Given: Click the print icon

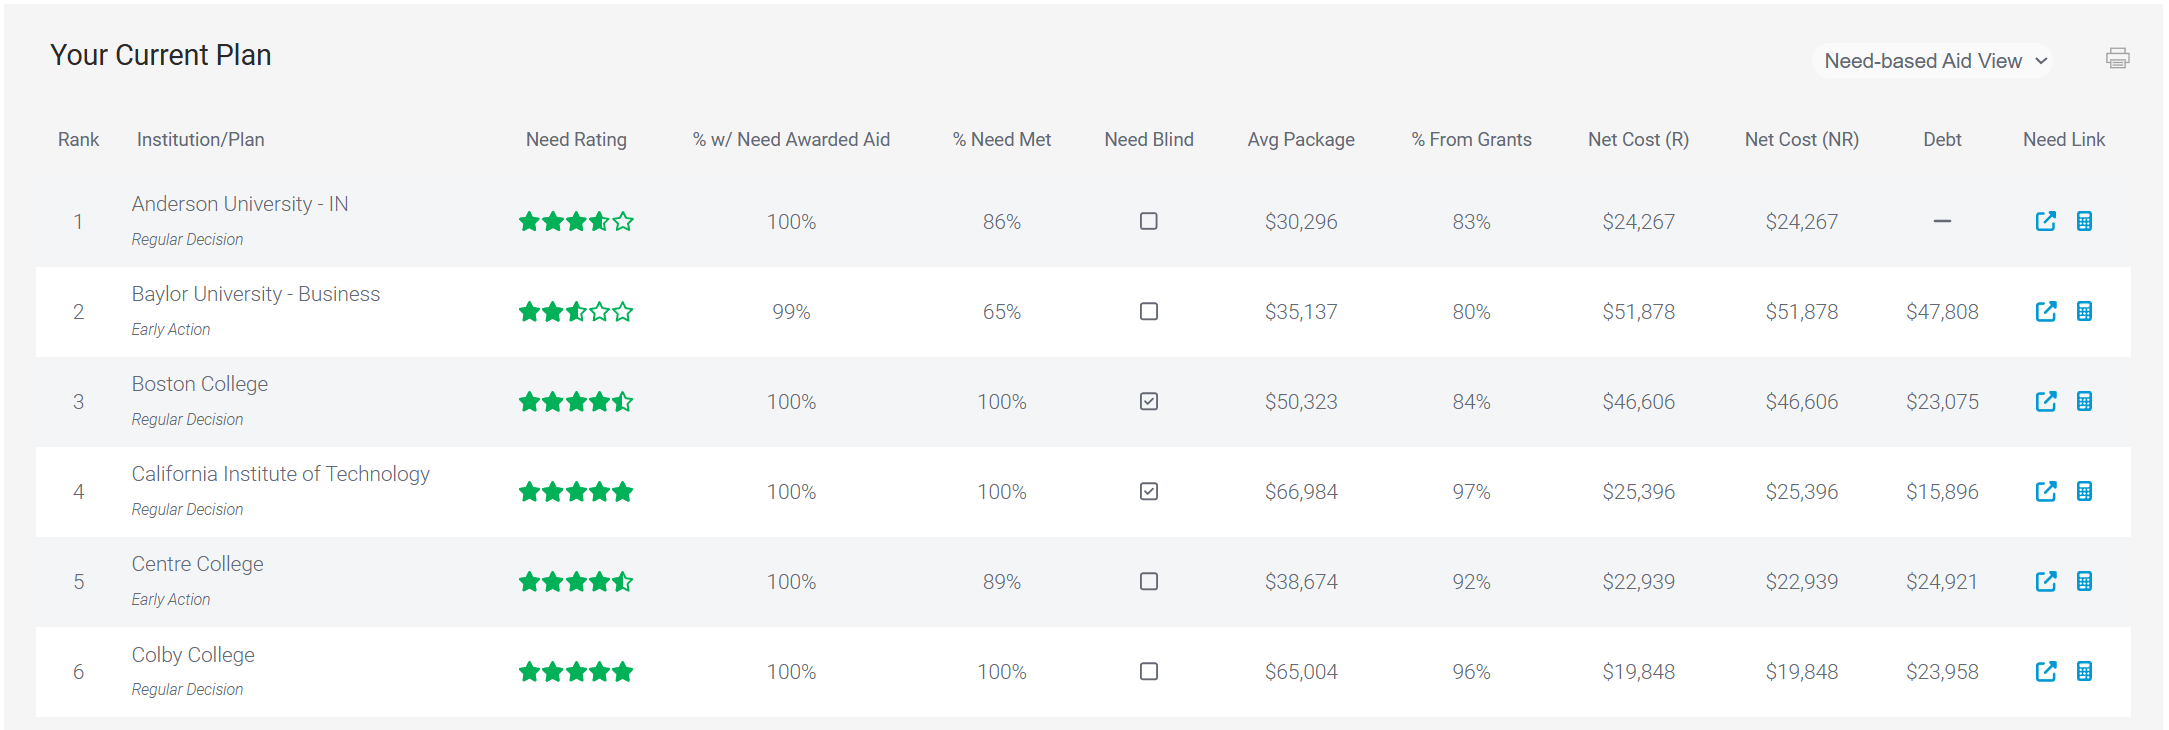Looking at the screenshot, I should pyautogui.click(x=2117, y=58).
